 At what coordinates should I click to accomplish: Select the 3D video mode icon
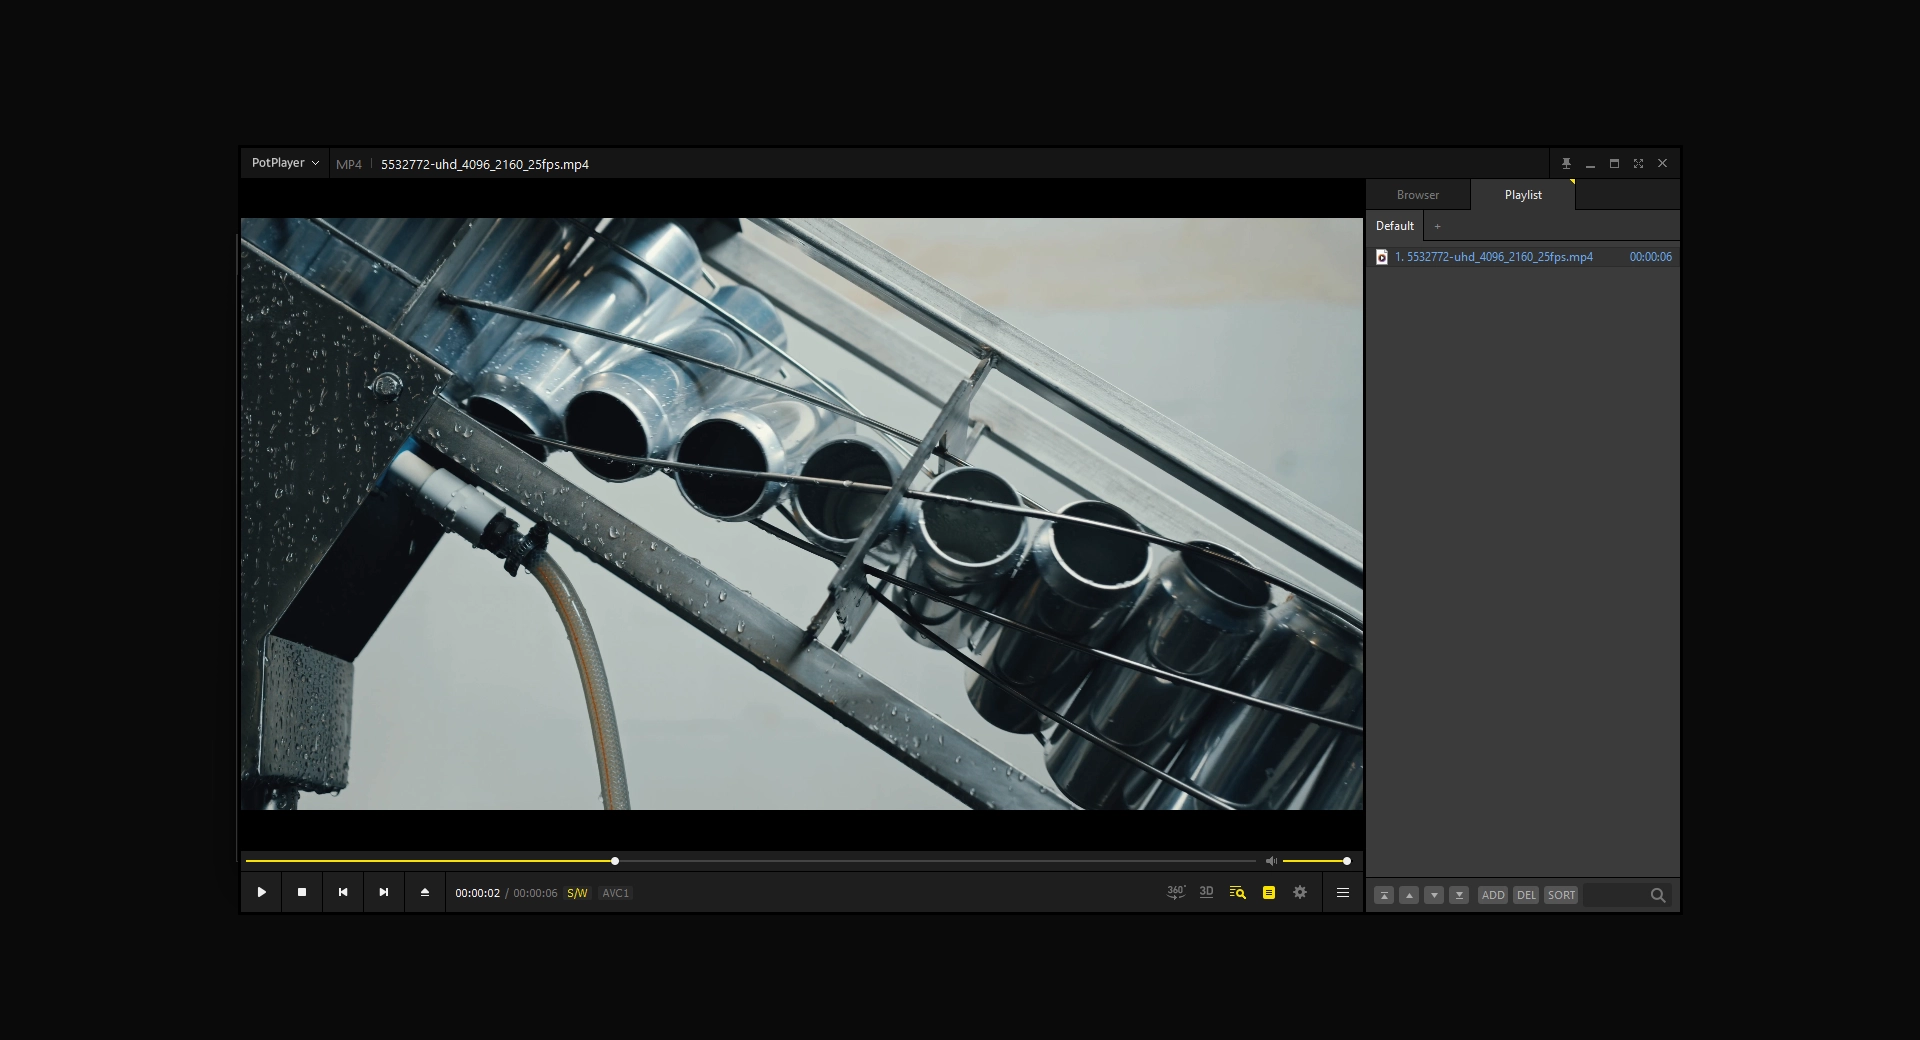pyautogui.click(x=1206, y=892)
